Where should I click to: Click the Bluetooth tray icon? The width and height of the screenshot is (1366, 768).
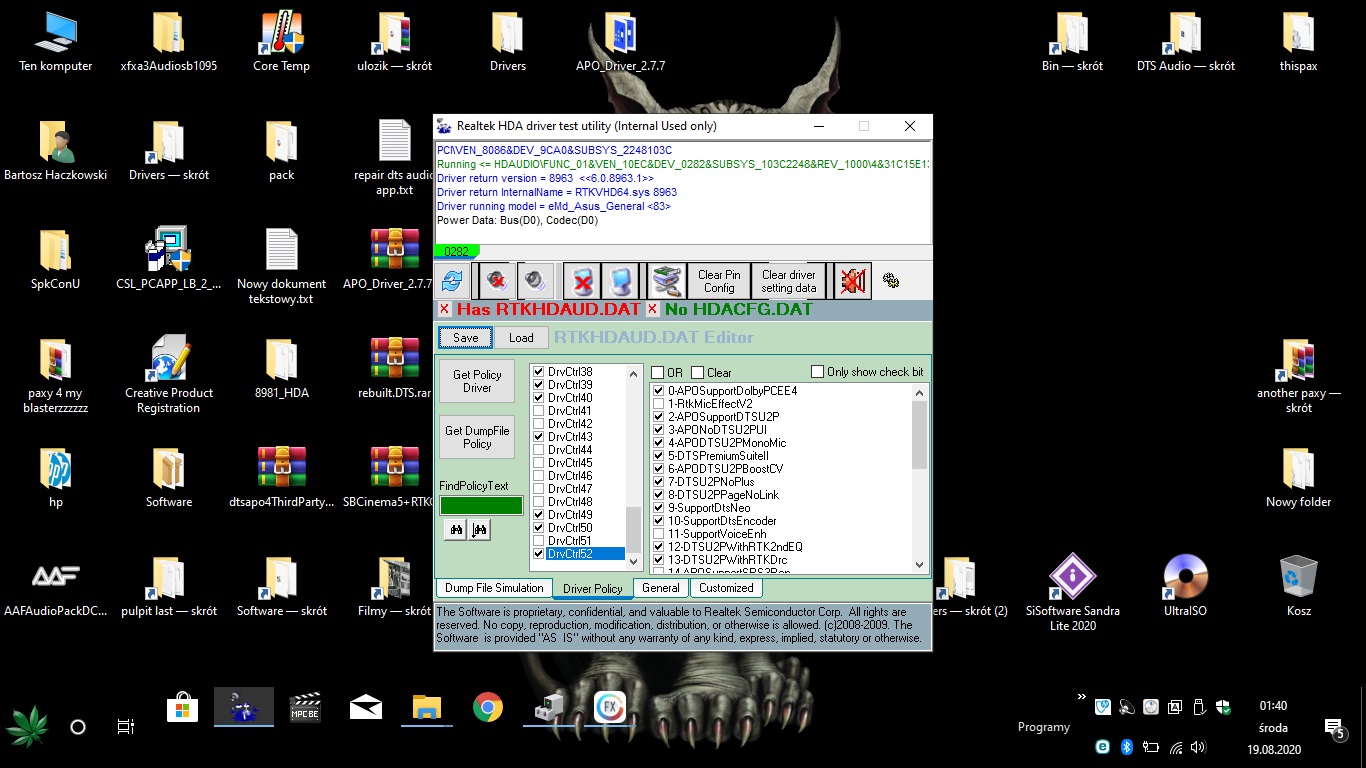click(1126, 746)
